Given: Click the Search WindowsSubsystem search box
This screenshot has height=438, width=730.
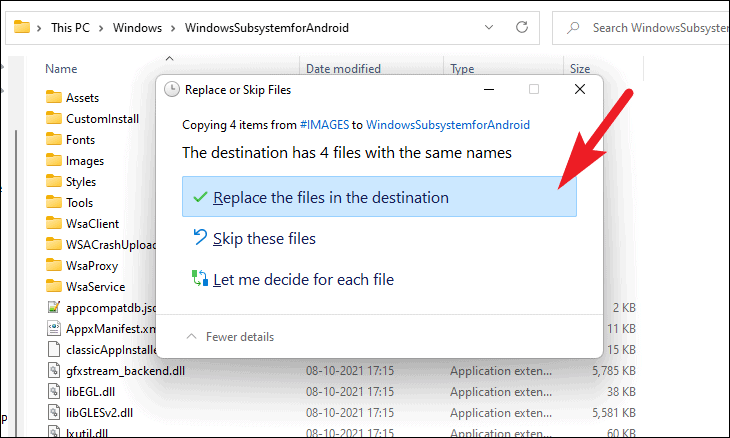Looking at the screenshot, I should coord(641,28).
